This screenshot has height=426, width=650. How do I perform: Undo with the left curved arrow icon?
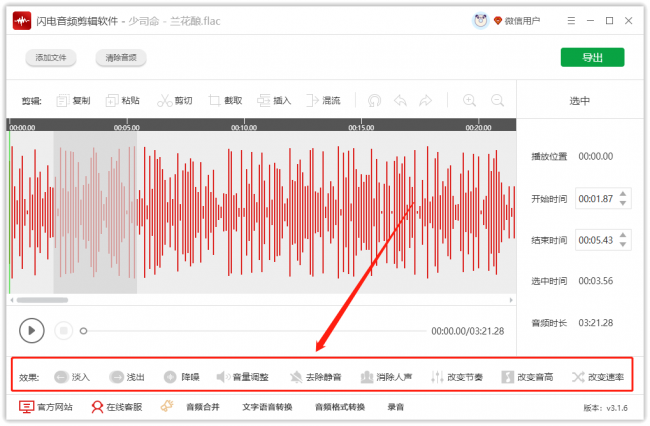coord(400,101)
